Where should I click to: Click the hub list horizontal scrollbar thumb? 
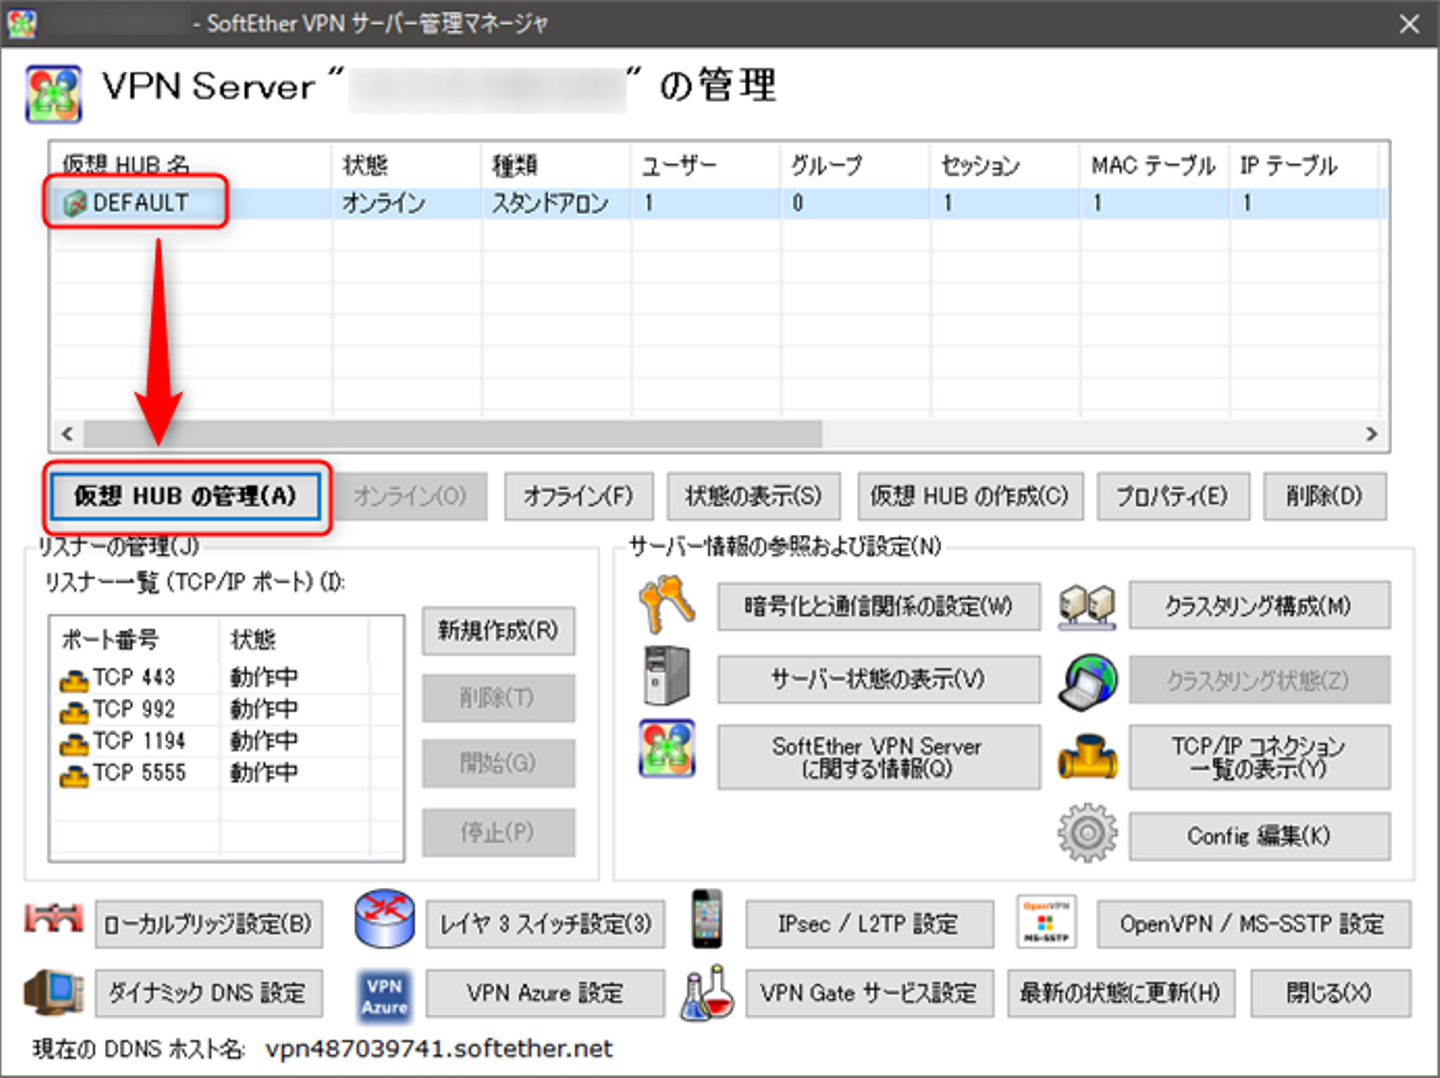(453, 434)
